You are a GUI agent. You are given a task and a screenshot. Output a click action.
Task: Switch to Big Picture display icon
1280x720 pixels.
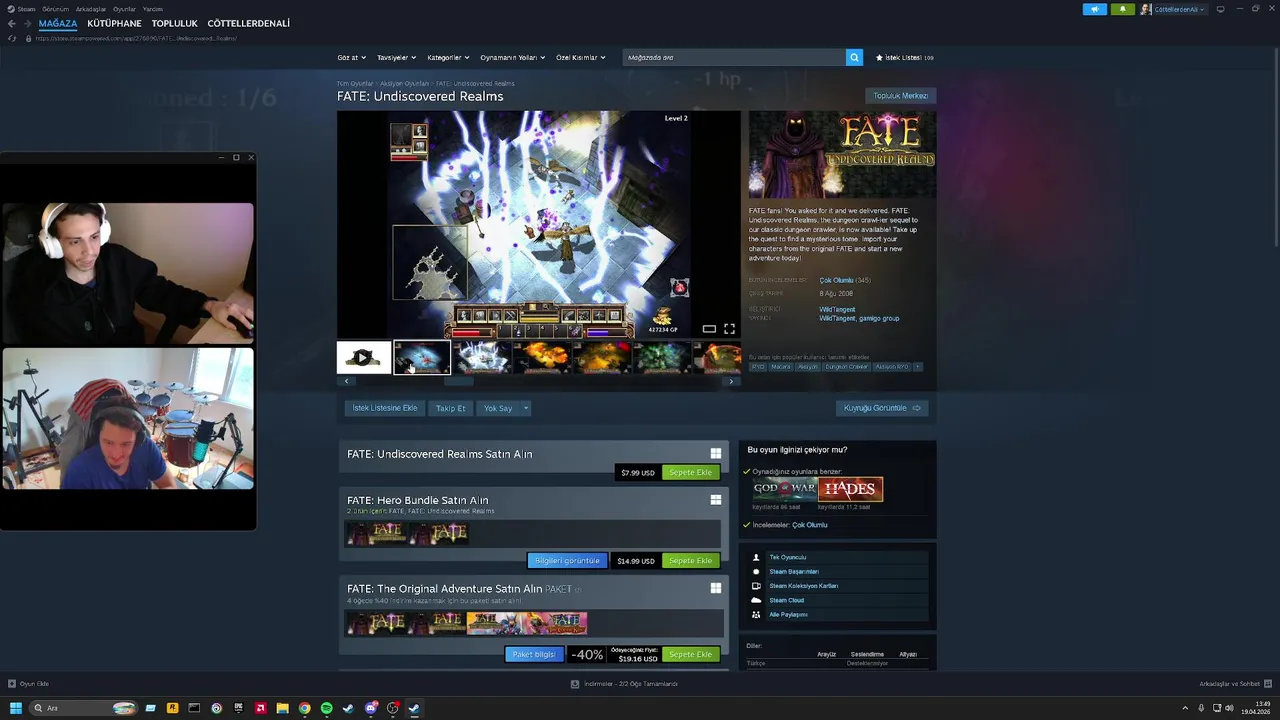click(x=1220, y=9)
